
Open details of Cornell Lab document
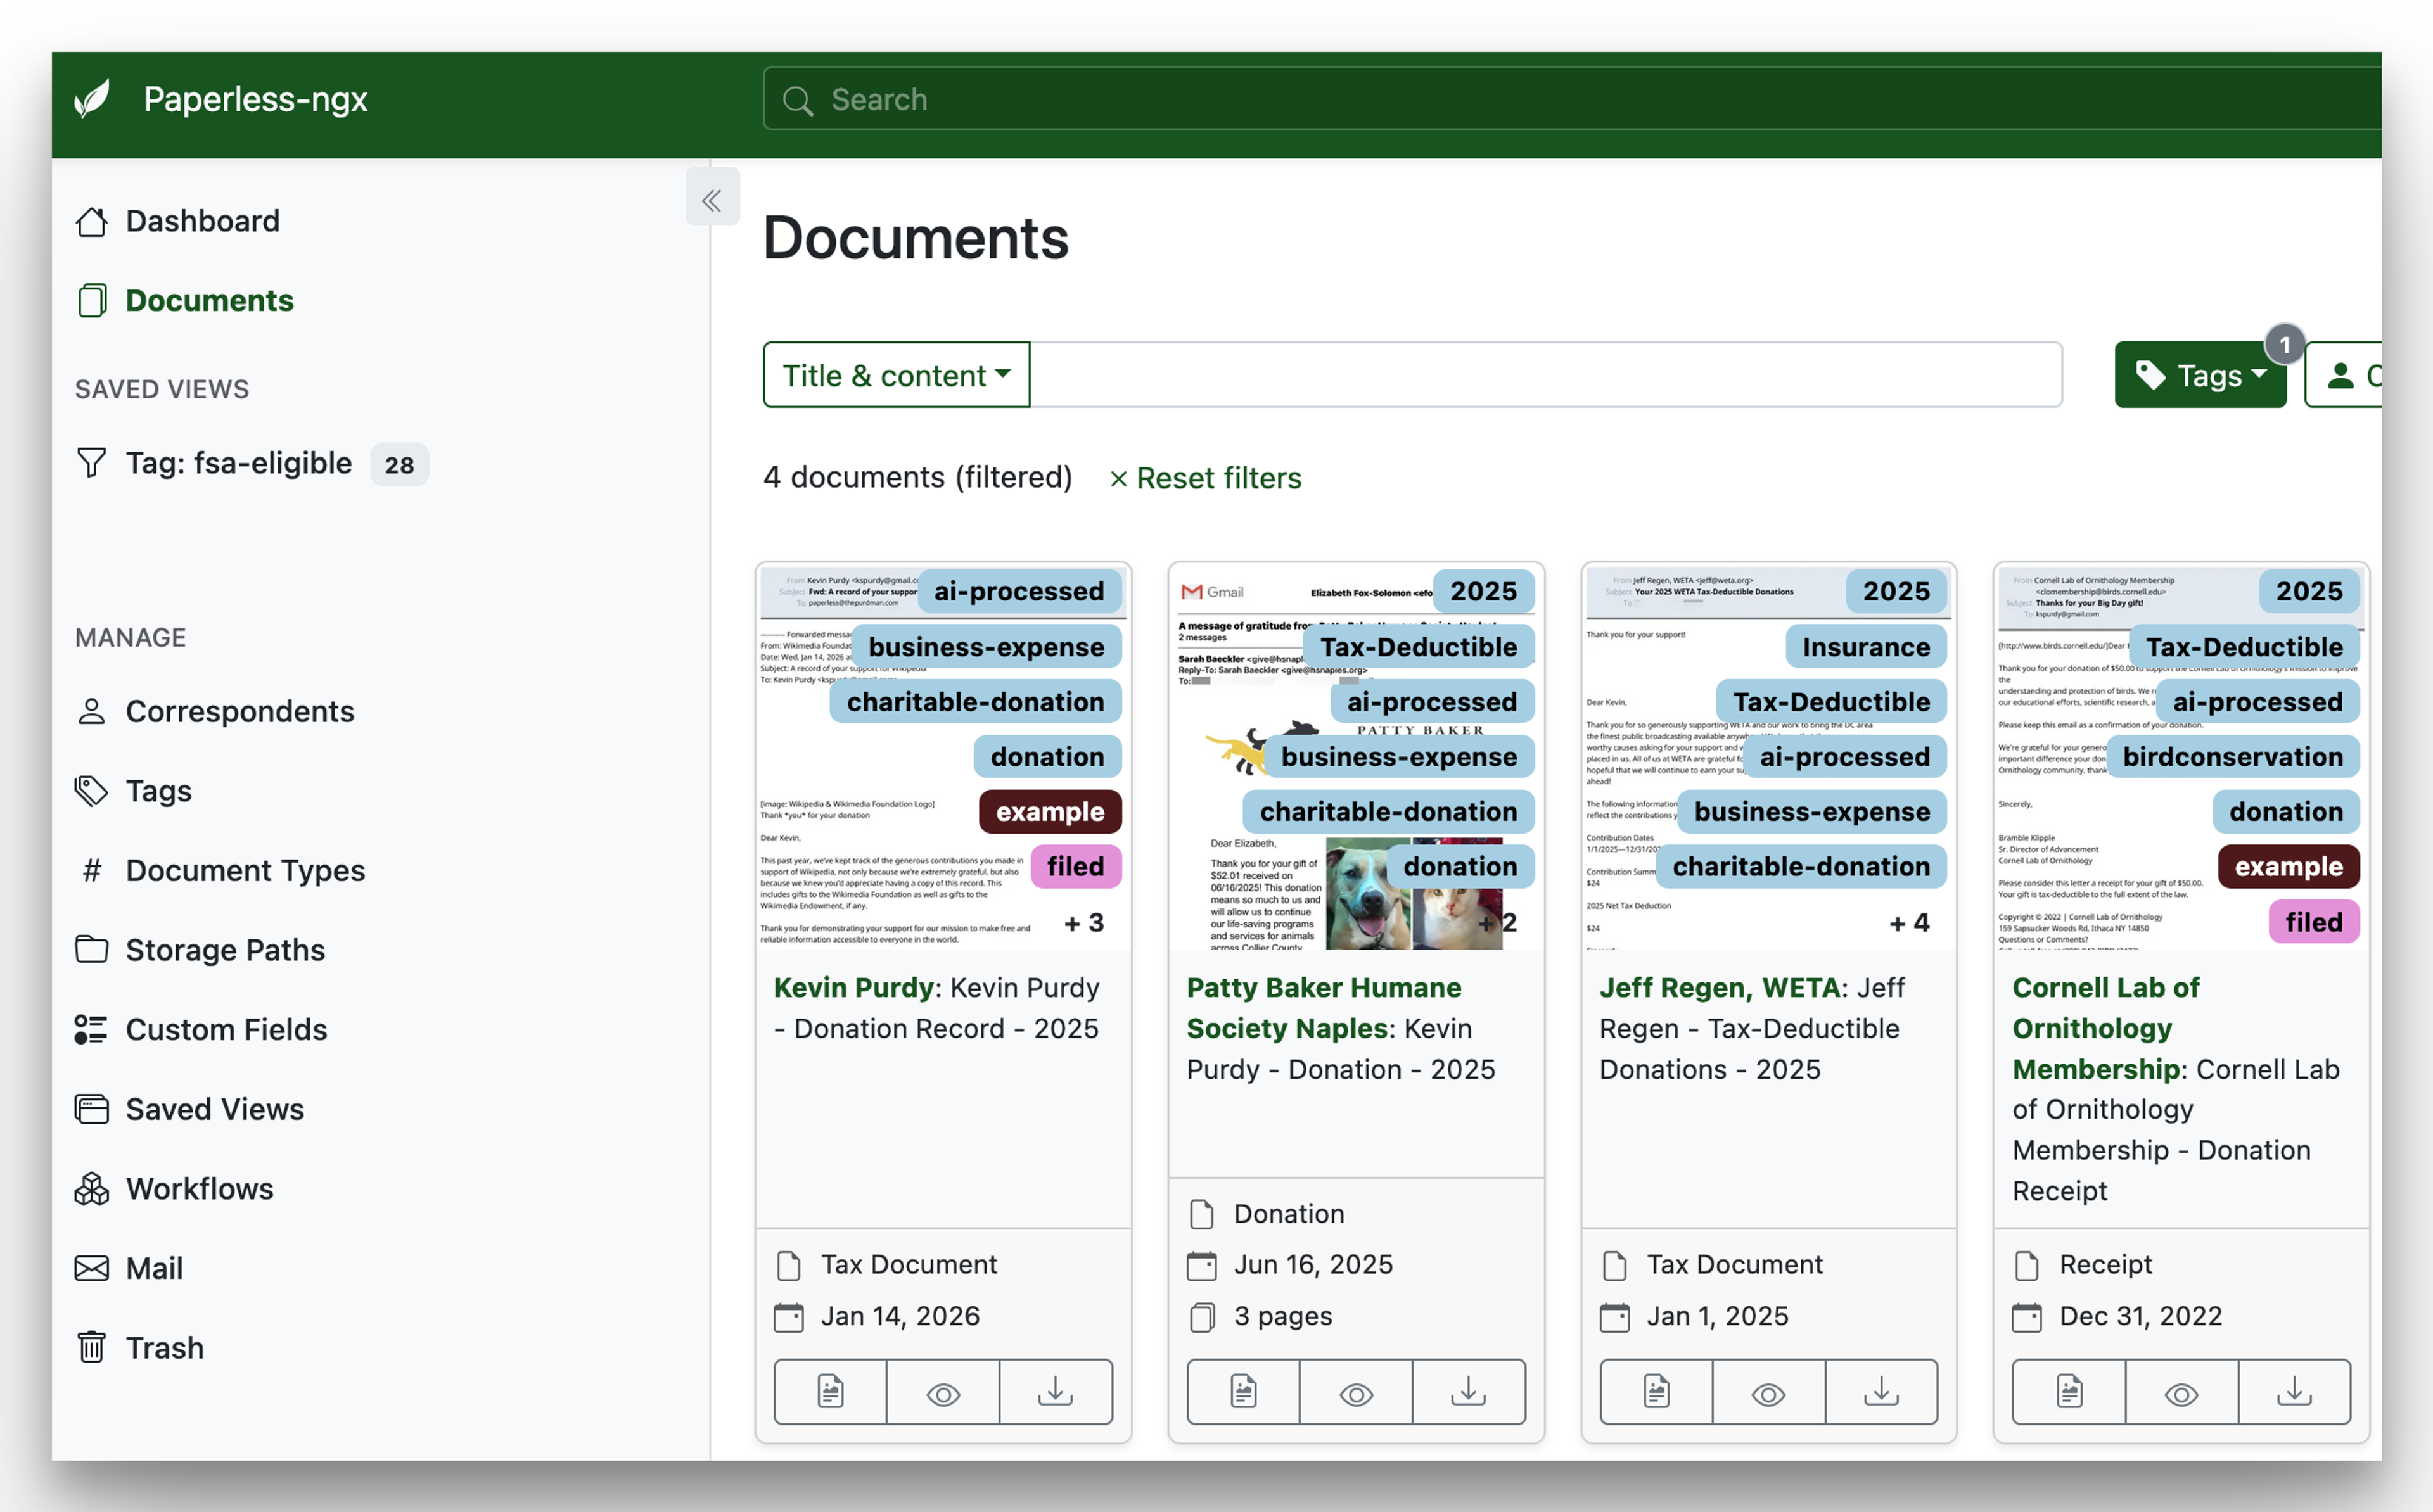(2069, 1392)
